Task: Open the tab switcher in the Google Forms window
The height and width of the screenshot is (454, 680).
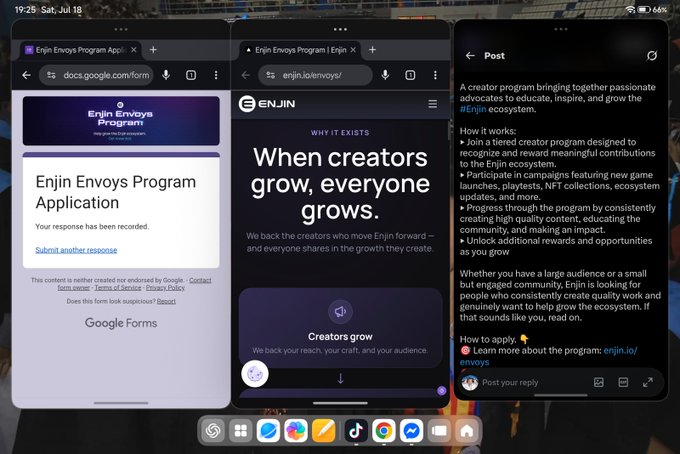Action: click(191, 75)
